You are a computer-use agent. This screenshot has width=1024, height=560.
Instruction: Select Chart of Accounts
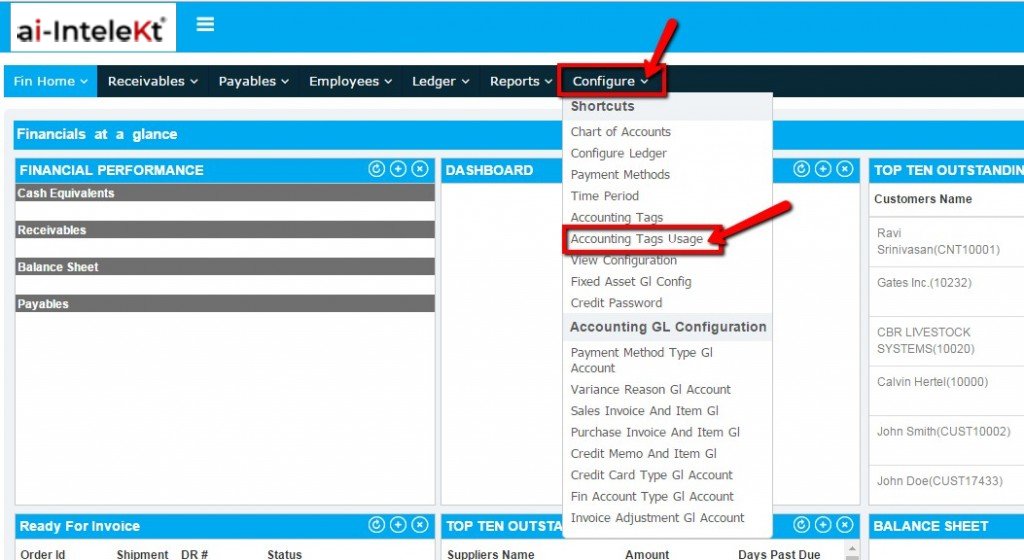click(x=620, y=132)
